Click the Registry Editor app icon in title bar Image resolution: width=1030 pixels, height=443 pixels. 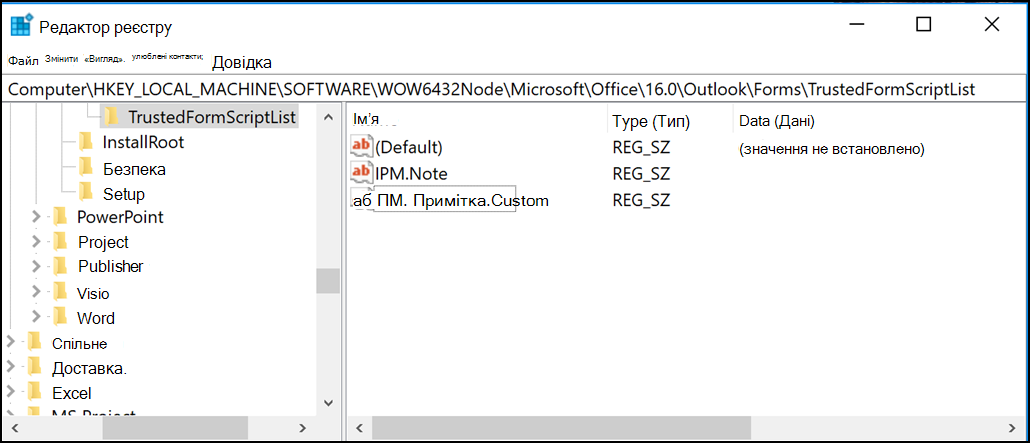(x=22, y=24)
